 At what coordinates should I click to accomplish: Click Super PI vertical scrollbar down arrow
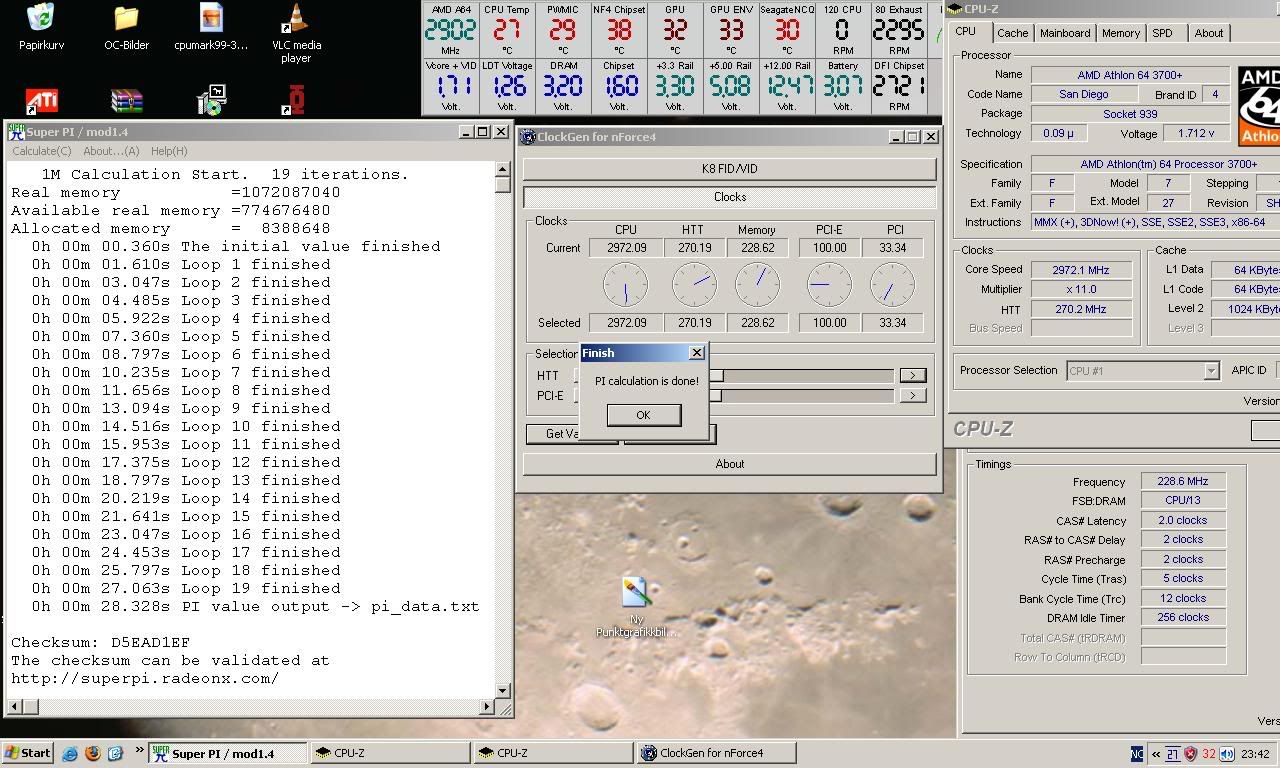pos(502,689)
